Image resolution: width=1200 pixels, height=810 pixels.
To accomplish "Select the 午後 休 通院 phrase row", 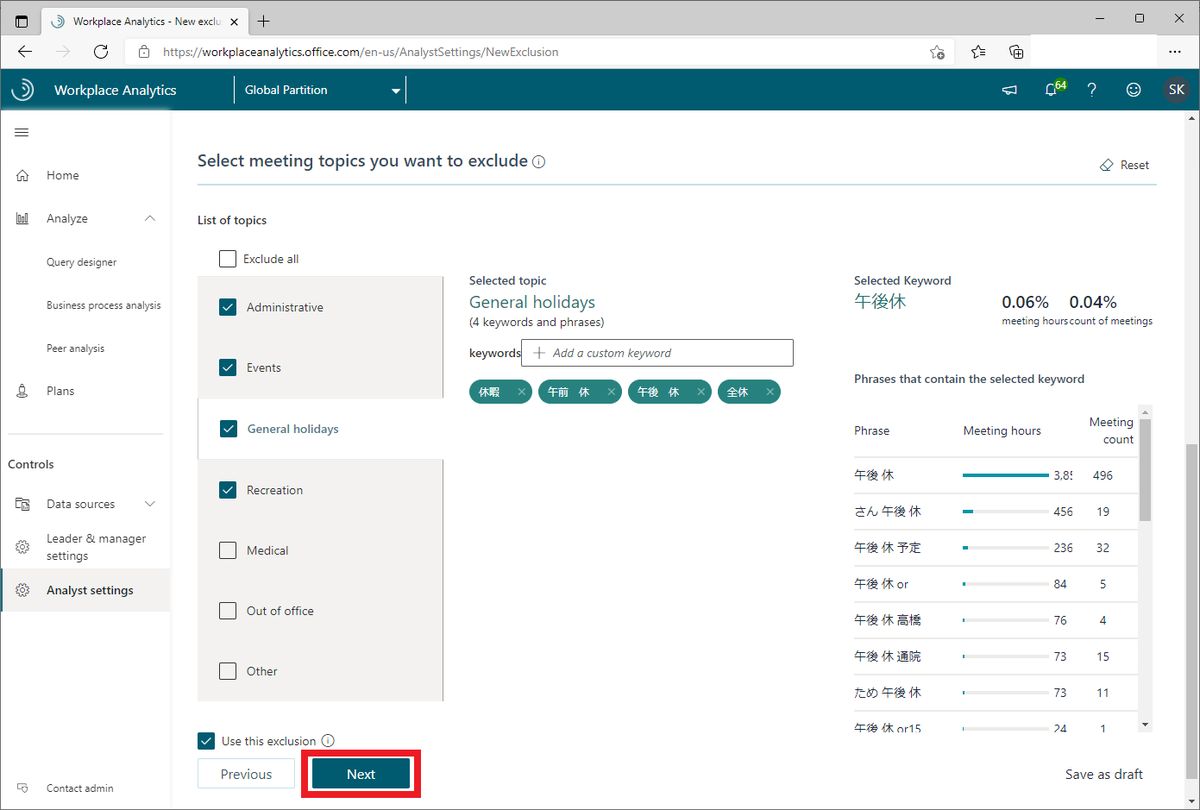I will (x=997, y=656).
